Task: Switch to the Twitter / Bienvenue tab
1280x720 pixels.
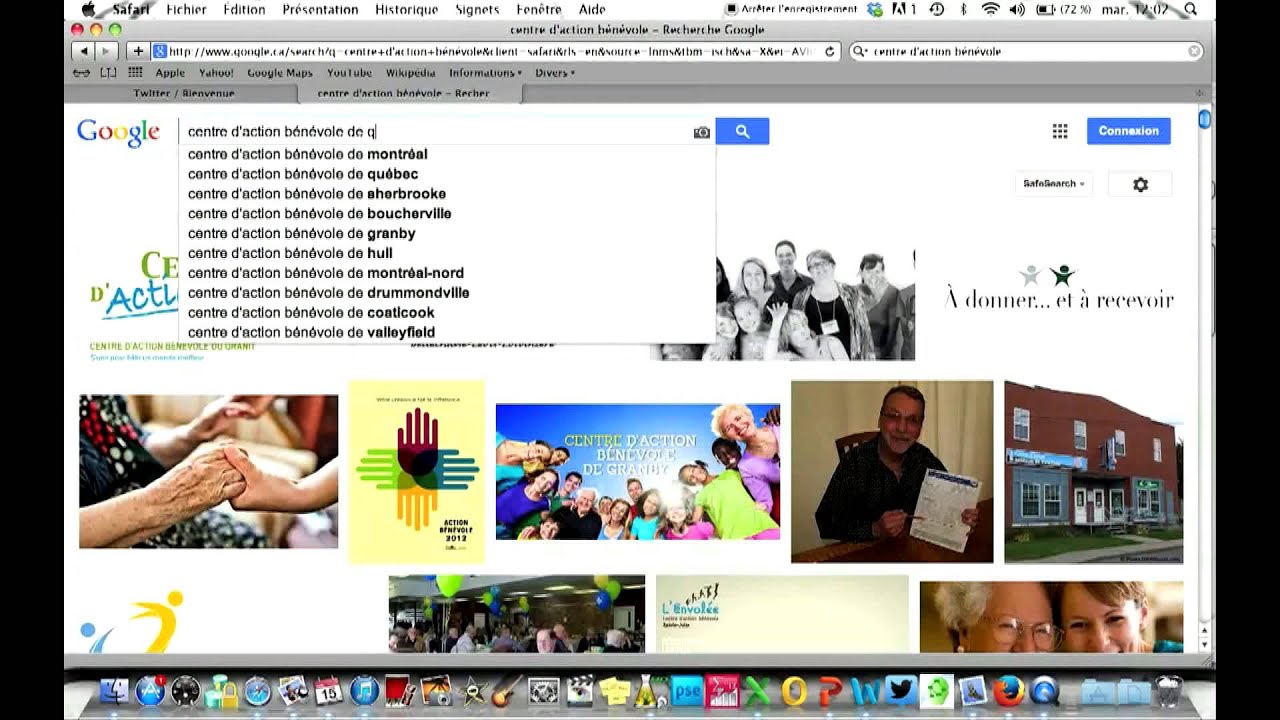Action: pyautogui.click(x=184, y=93)
